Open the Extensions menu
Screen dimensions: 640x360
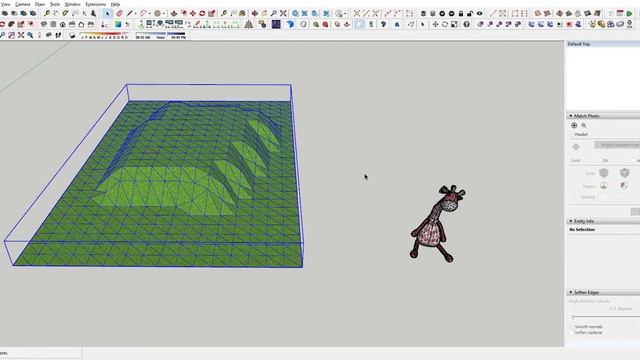[x=96, y=4]
